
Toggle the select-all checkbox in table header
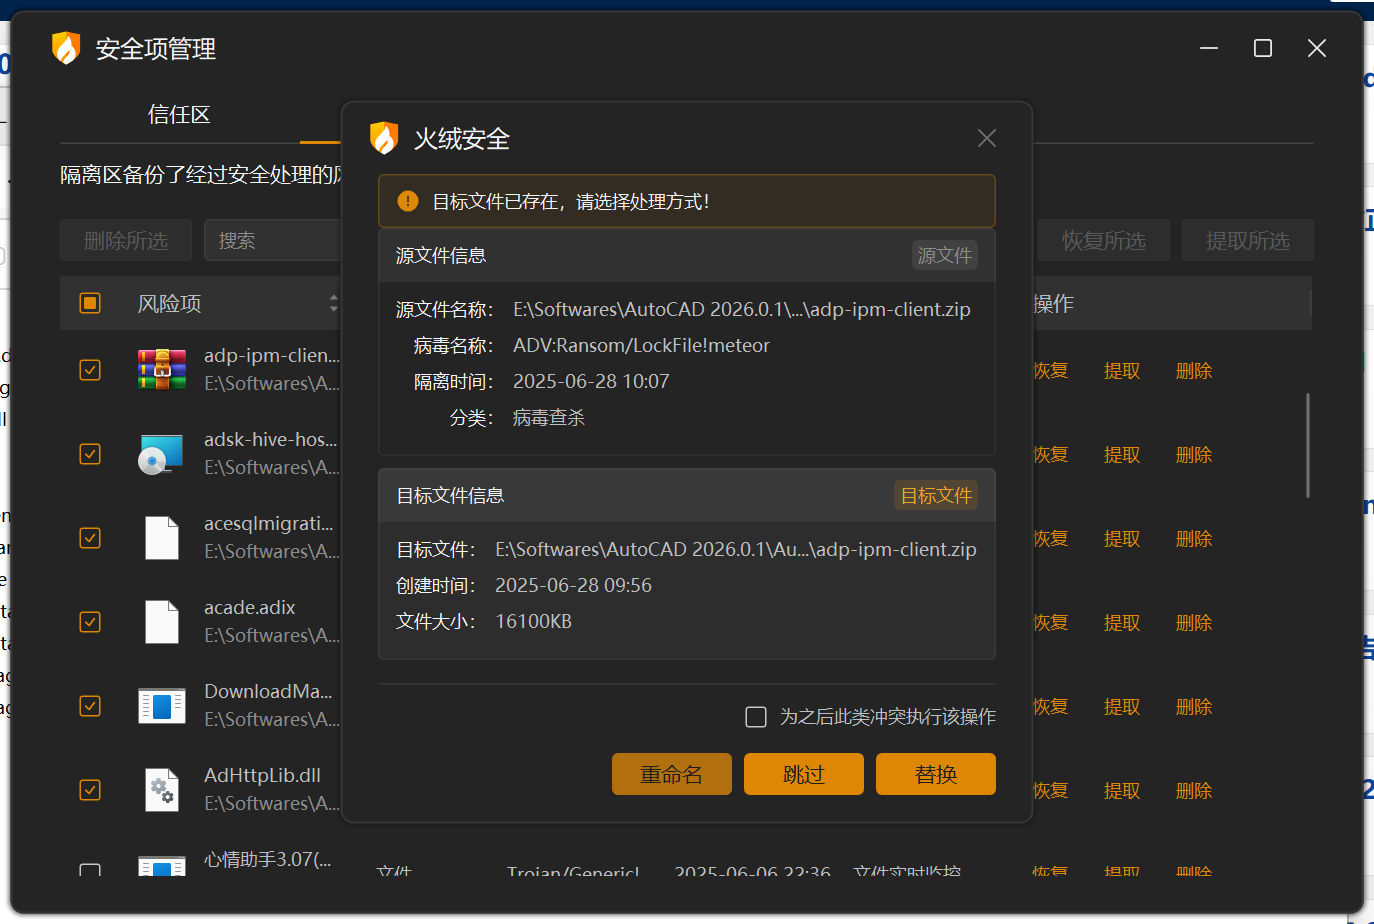pyautogui.click(x=90, y=303)
